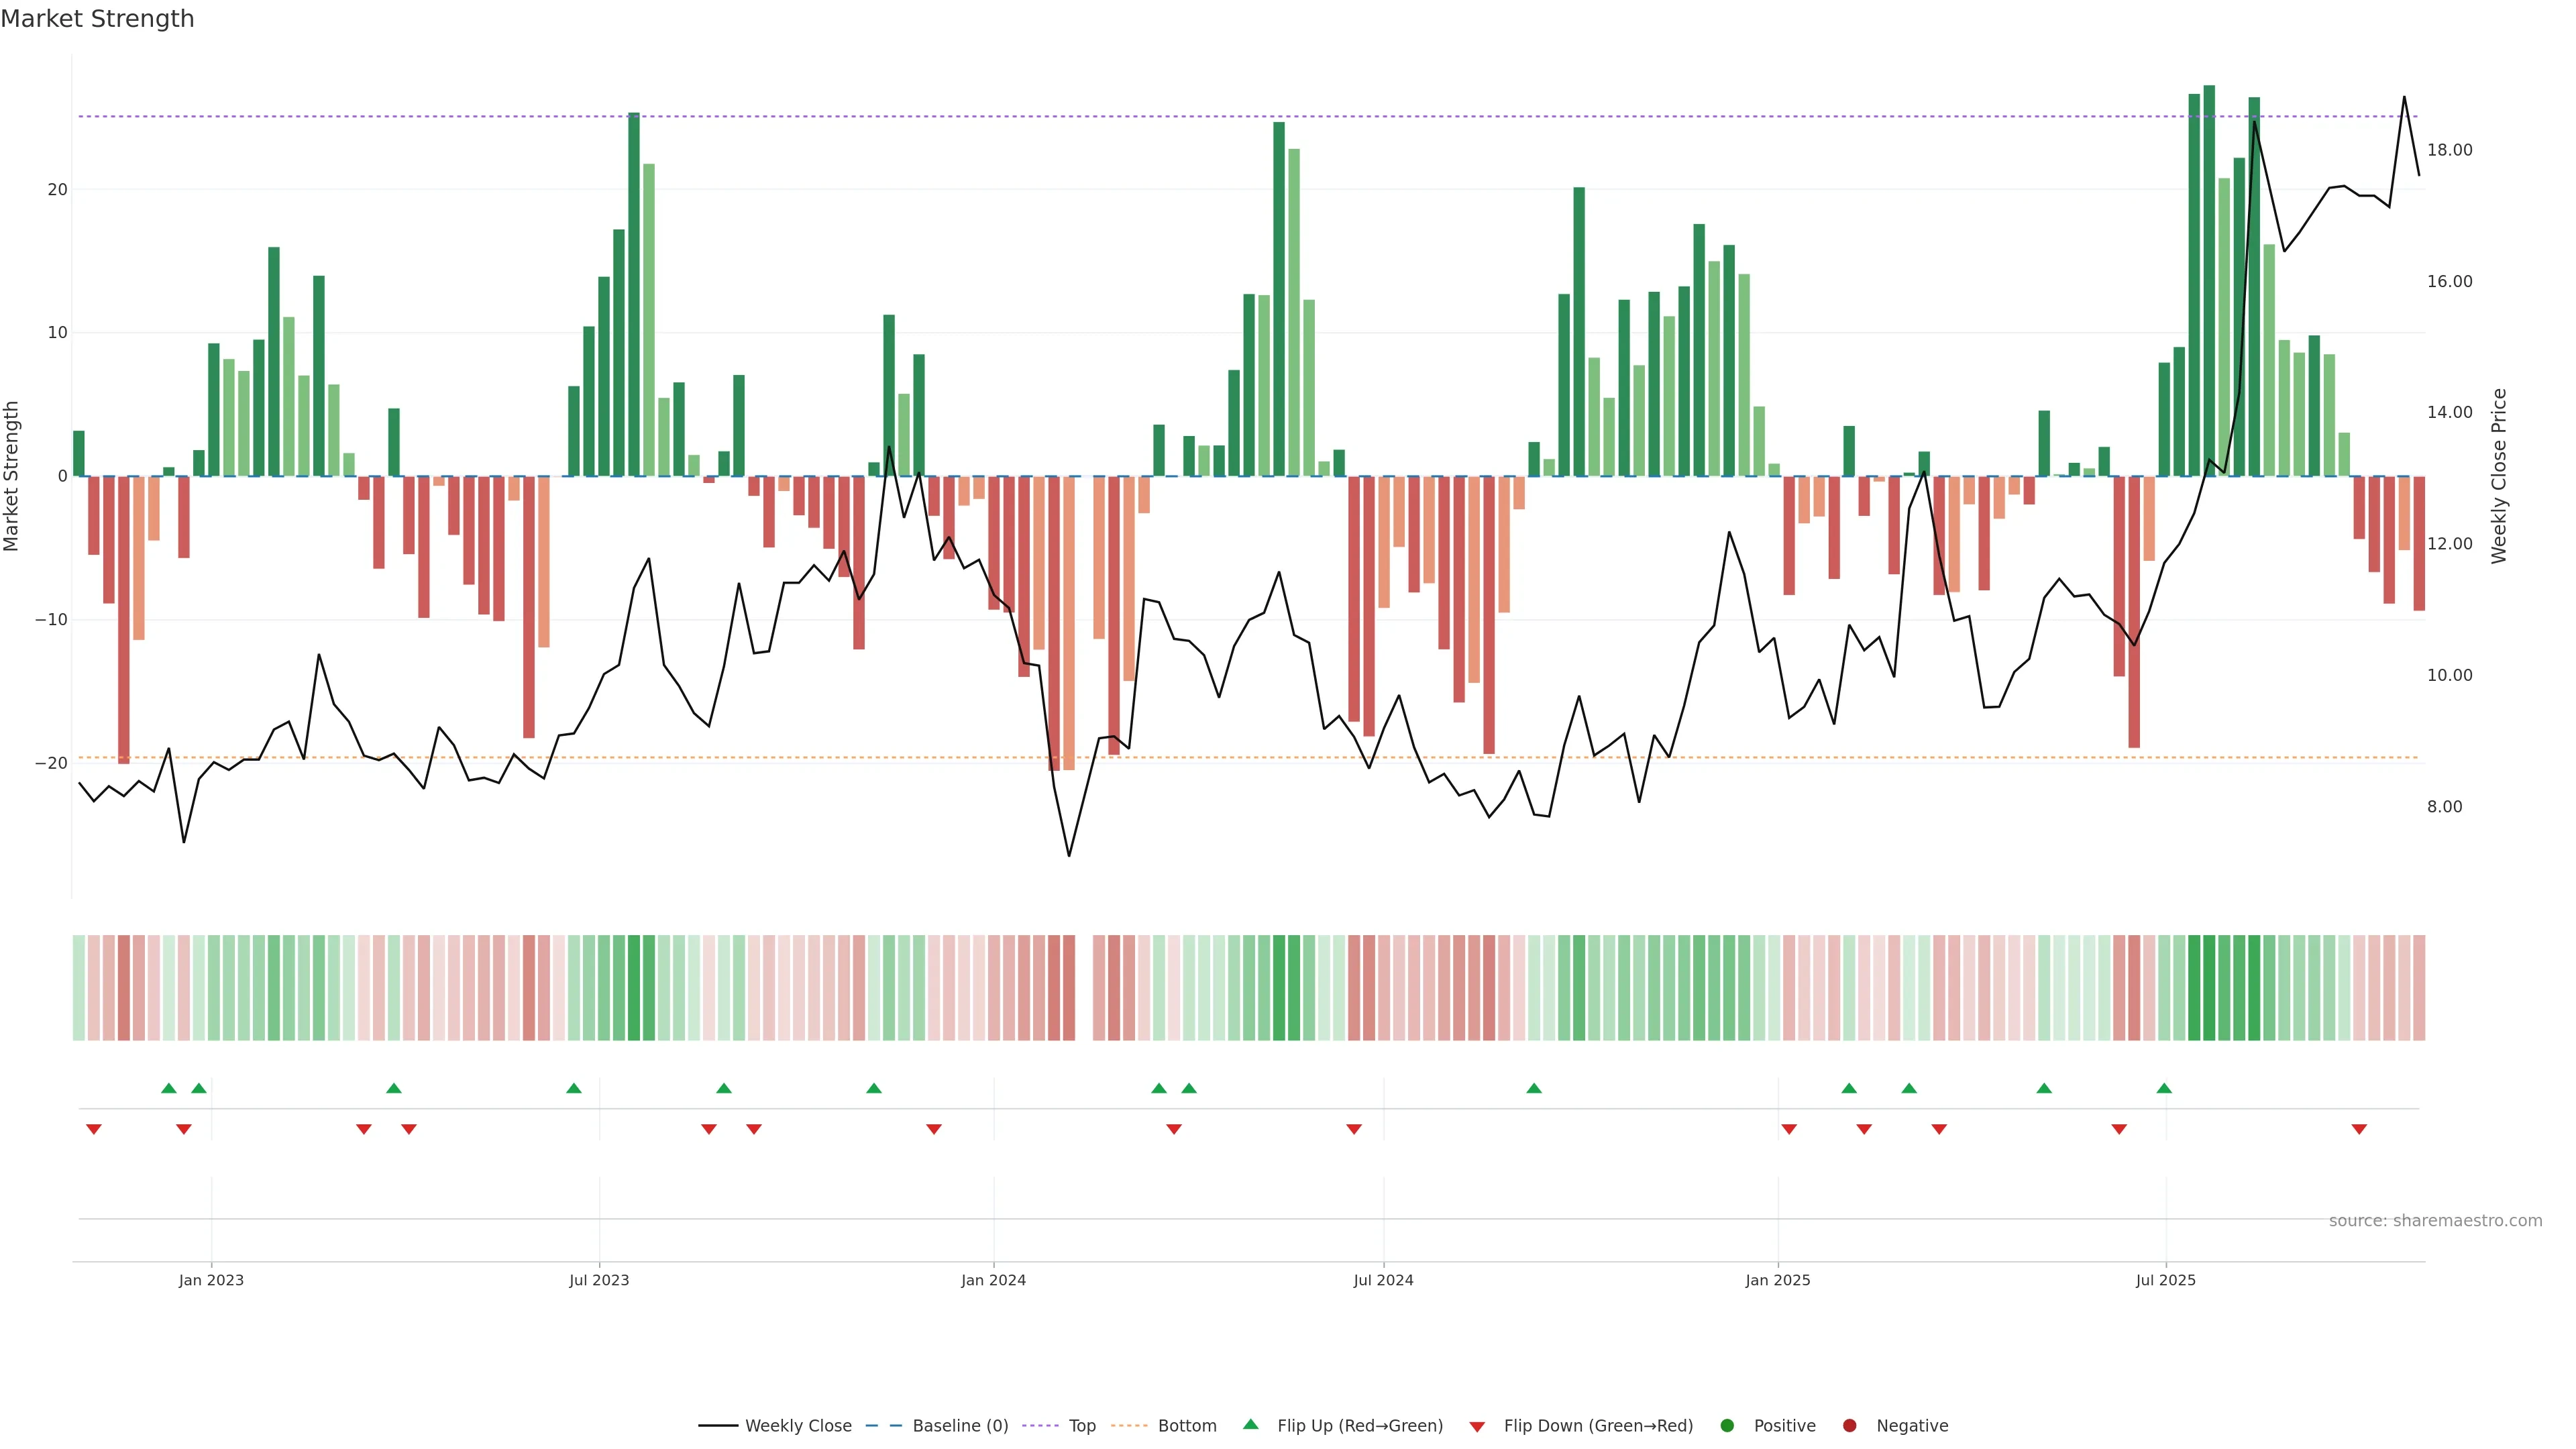Click the Negative red circle legend icon
Image resolution: width=2576 pixels, height=1449 pixels.
[1849, 1426]
